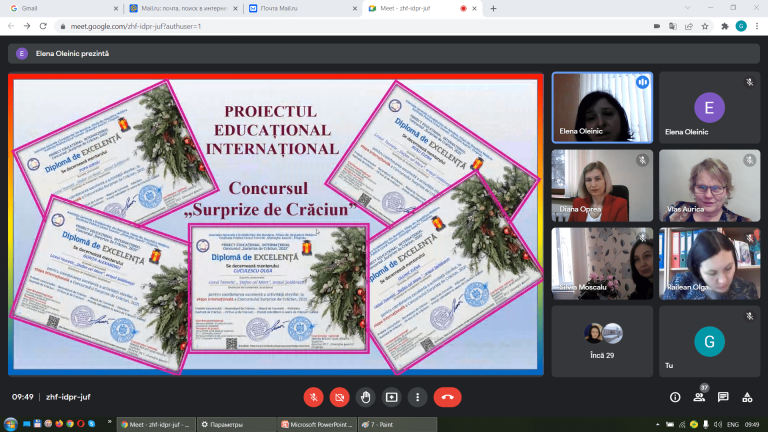This screenshot has height=432, width=768.
Task: Open more options three-dot menu
Action: (417, 397)
